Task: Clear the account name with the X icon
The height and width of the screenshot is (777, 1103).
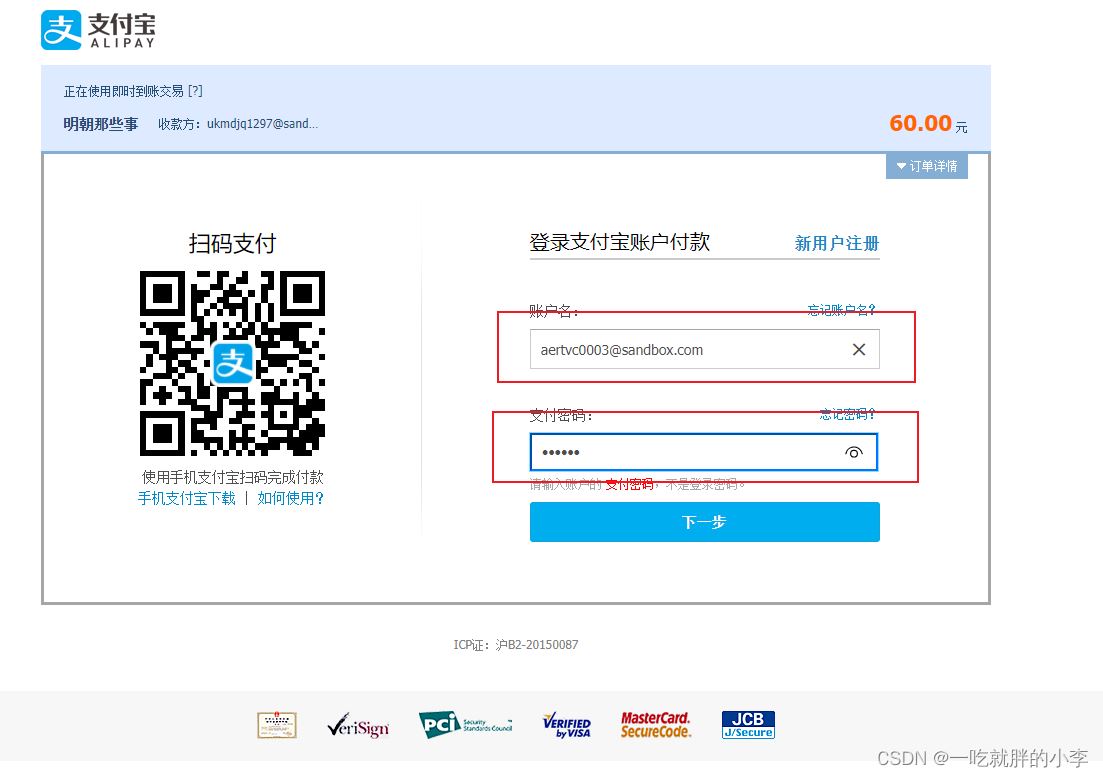Action: [859, 349]
